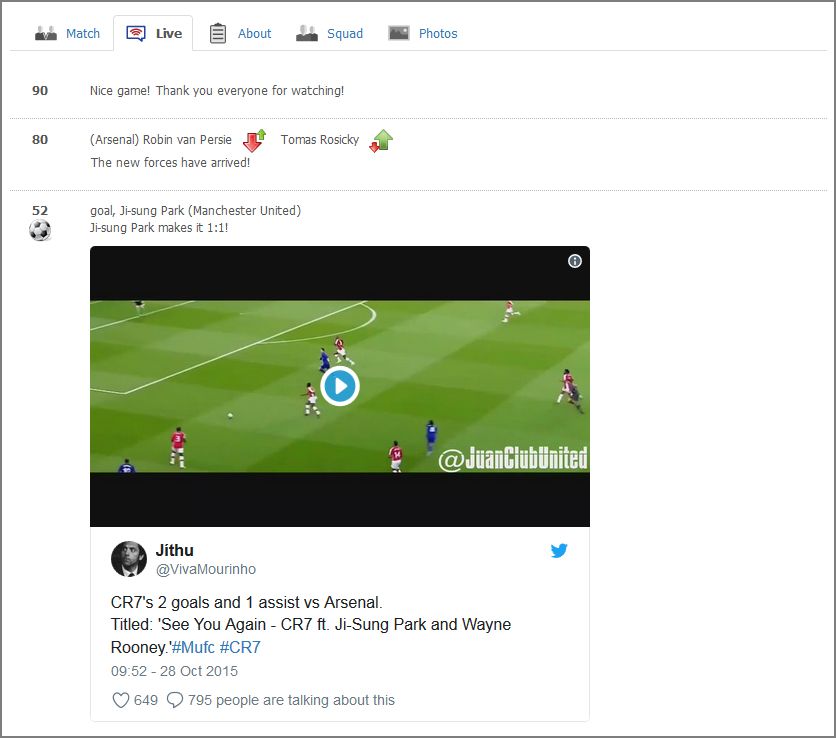Open the Squad tab
The width and height of the screenshot is (836, 738).
click(x=329, y=34)
